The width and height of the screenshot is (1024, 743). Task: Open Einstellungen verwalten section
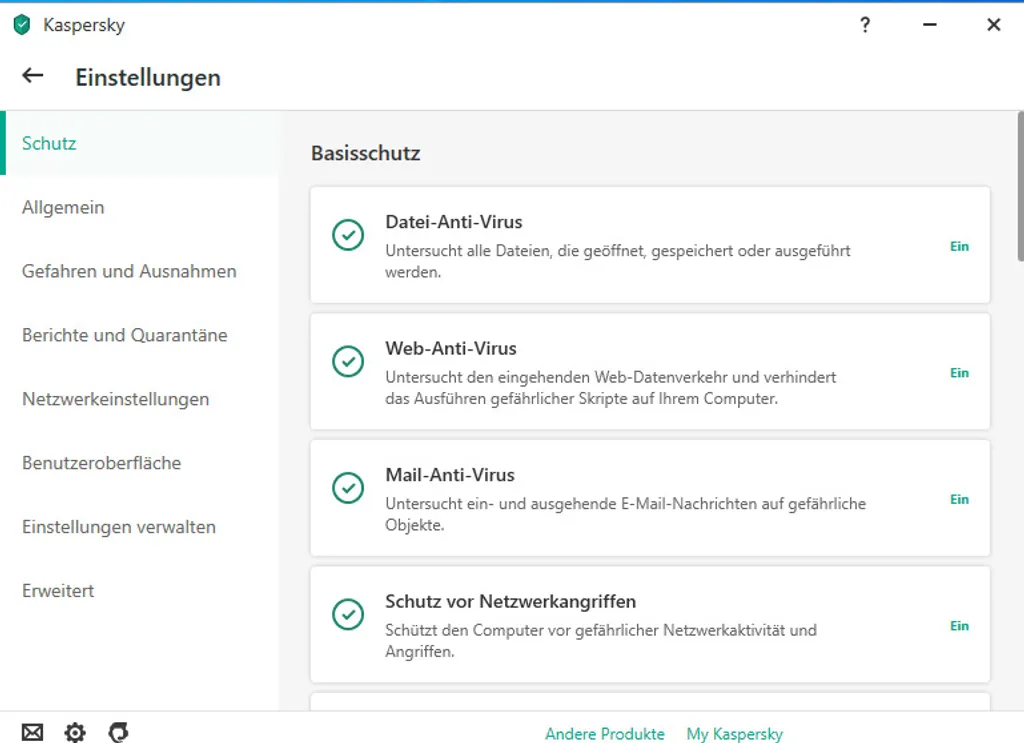tap(140, 527)
